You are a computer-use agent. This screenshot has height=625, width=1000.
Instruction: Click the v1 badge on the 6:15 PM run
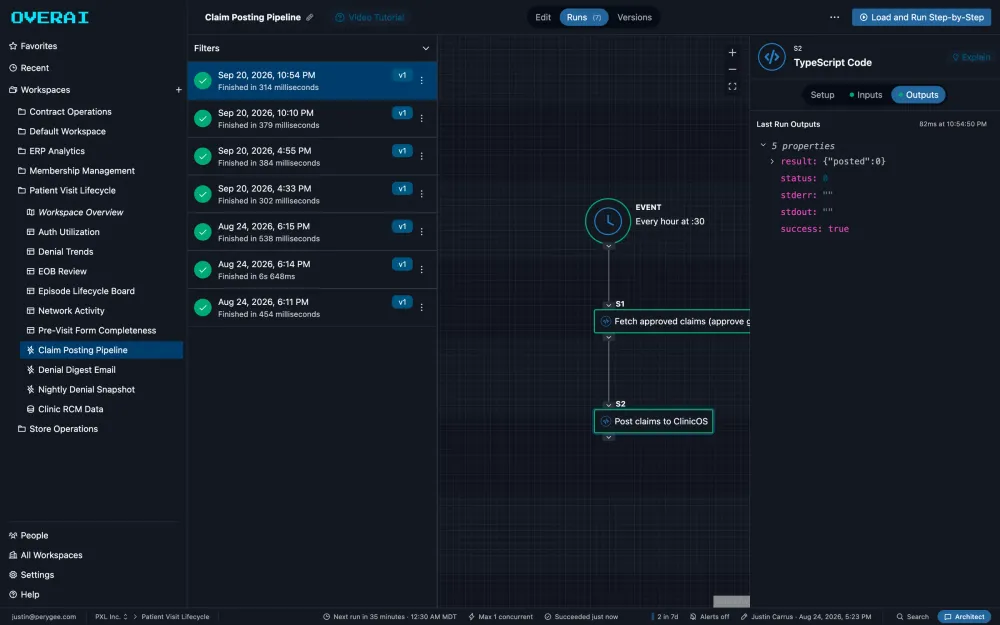pyautogui.click(x=402, y=226)
